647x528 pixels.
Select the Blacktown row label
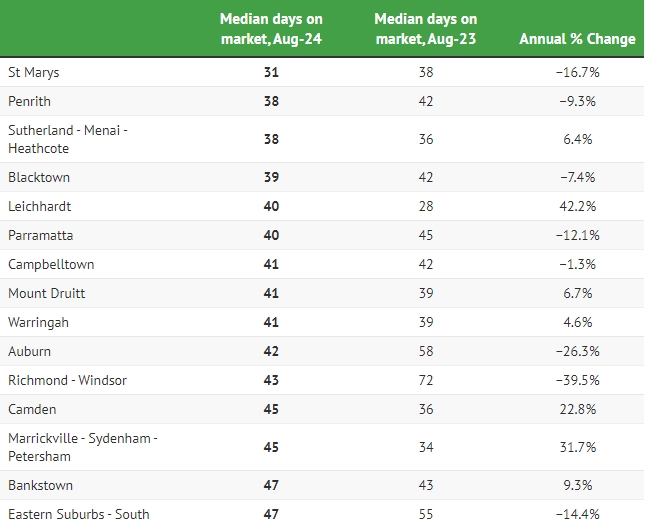click(x=39, y=177)
